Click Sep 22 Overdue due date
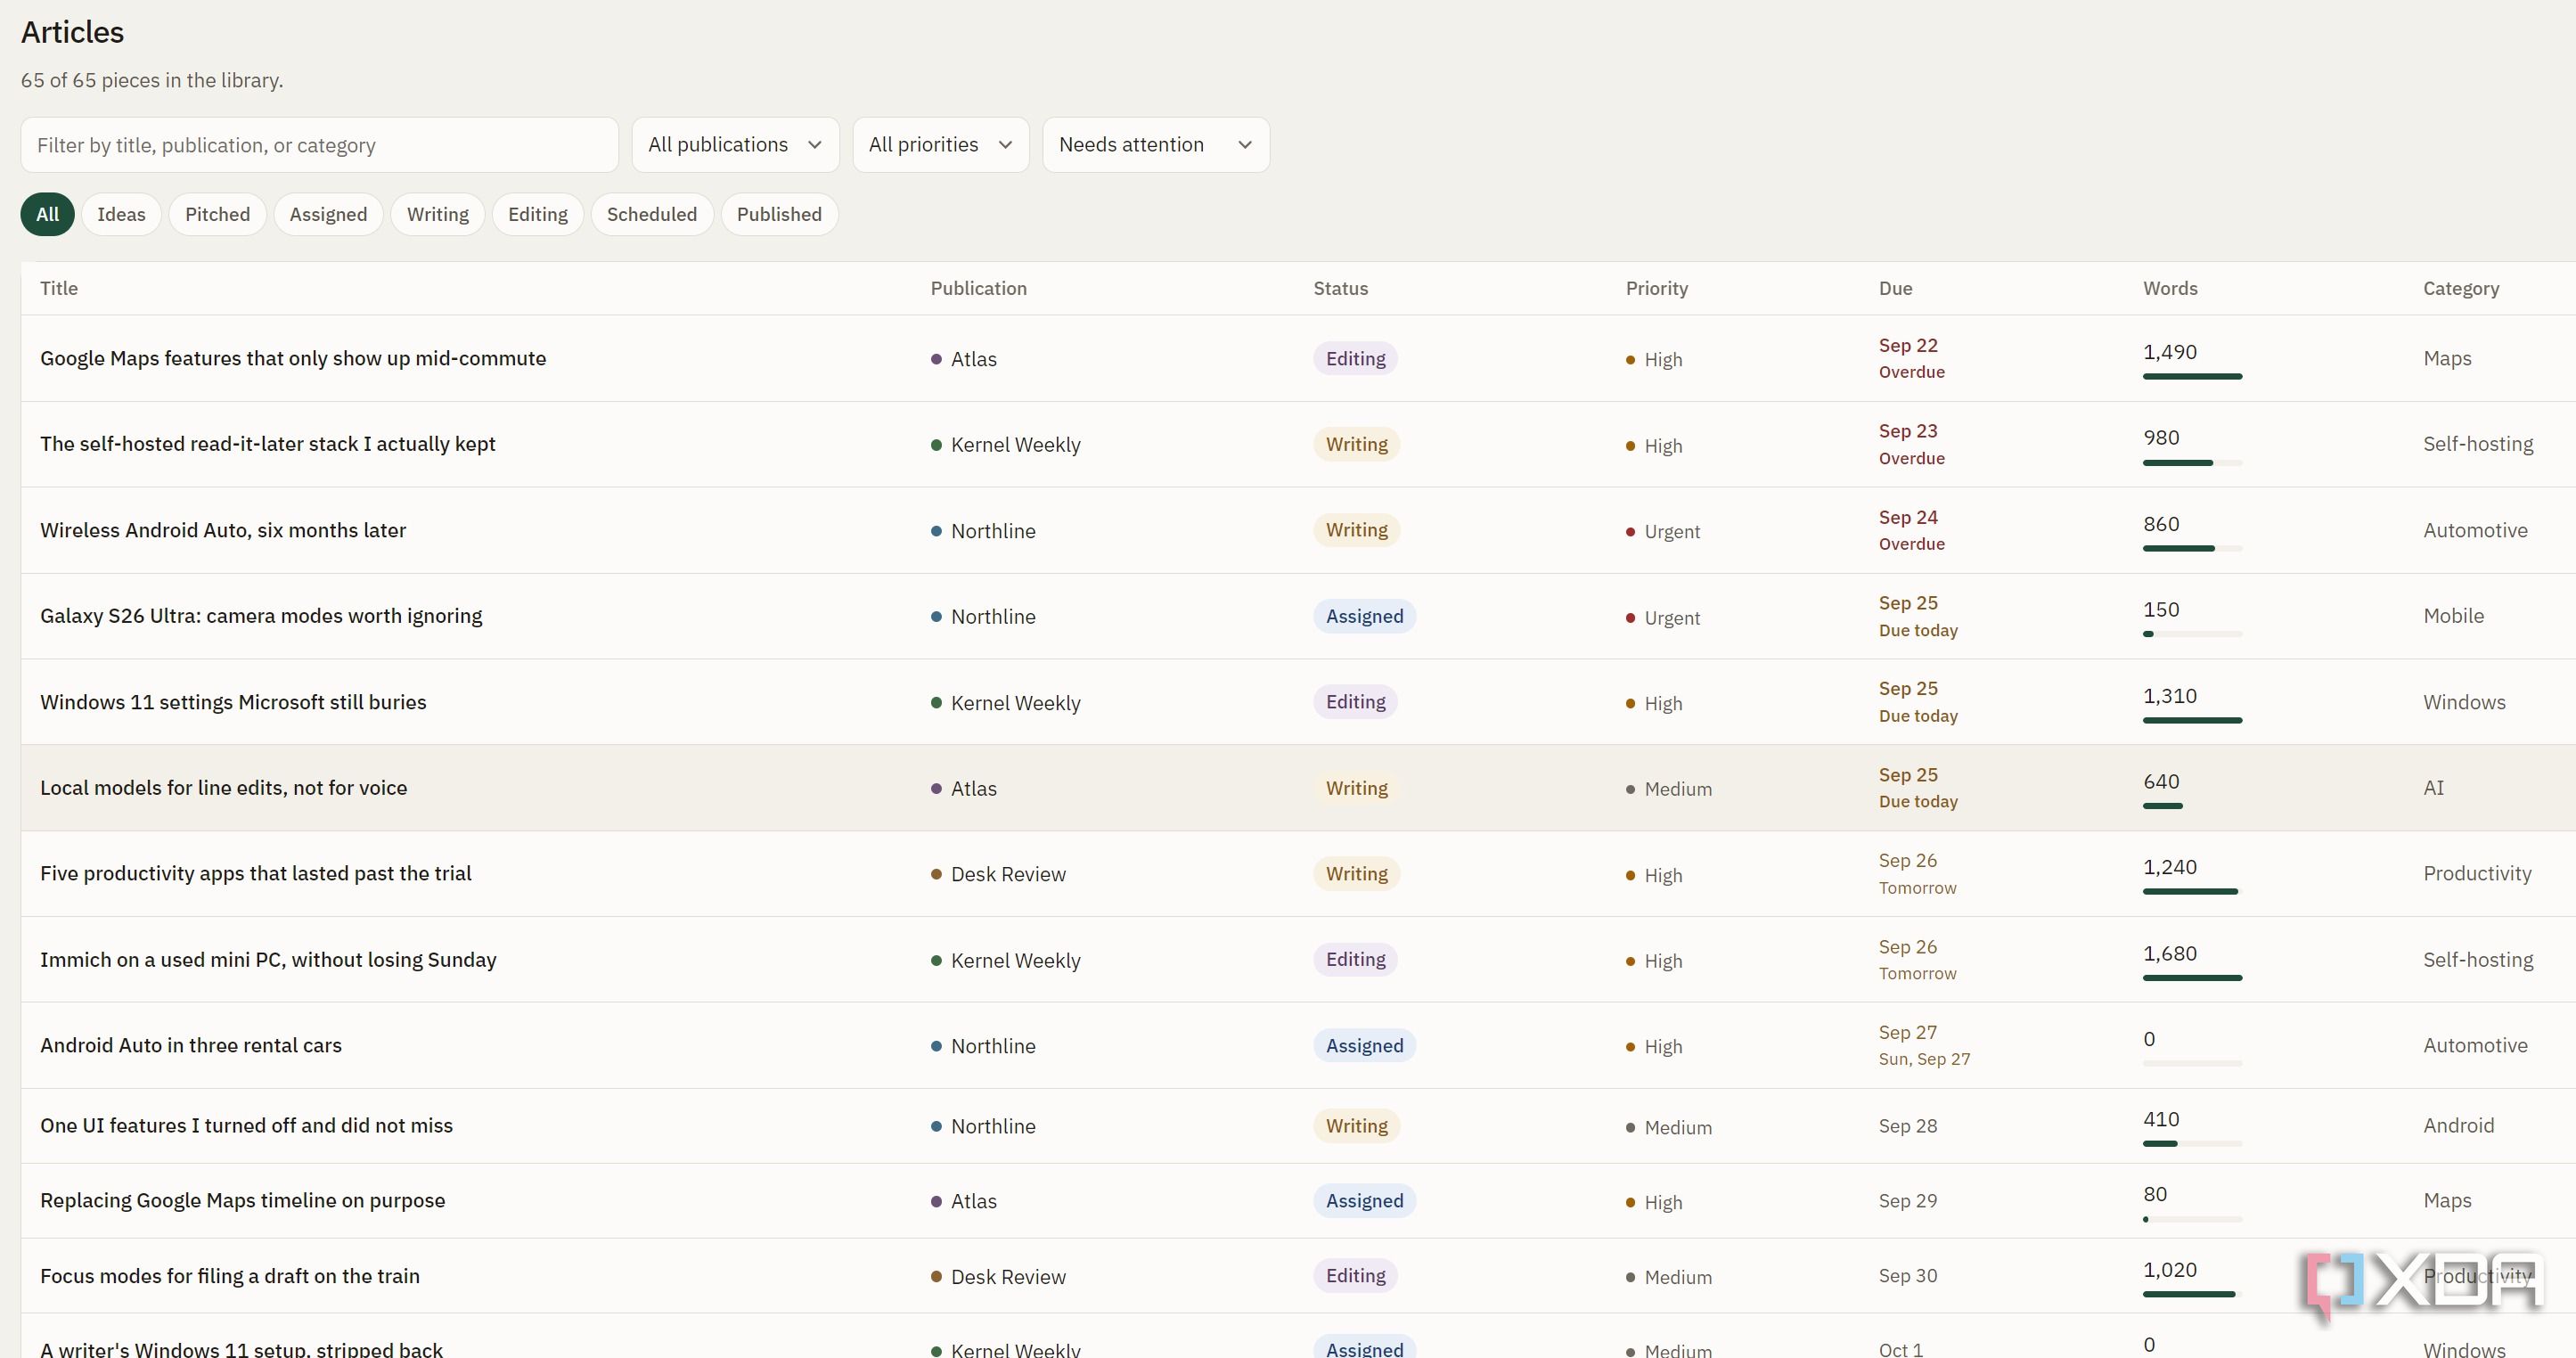The height and width of the screenshot is (1358, 2576). coord(1911,358)
